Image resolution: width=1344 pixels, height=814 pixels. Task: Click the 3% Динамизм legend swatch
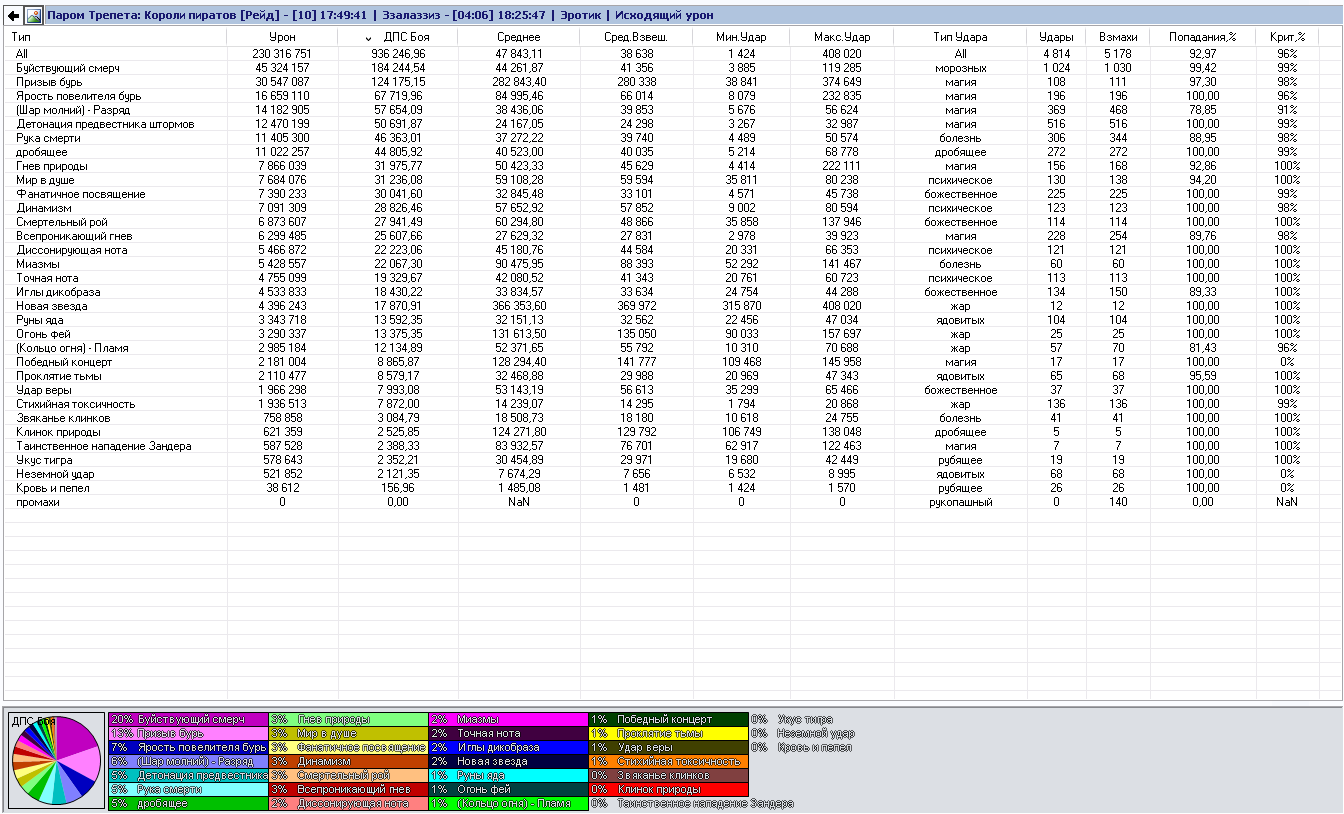348,761
